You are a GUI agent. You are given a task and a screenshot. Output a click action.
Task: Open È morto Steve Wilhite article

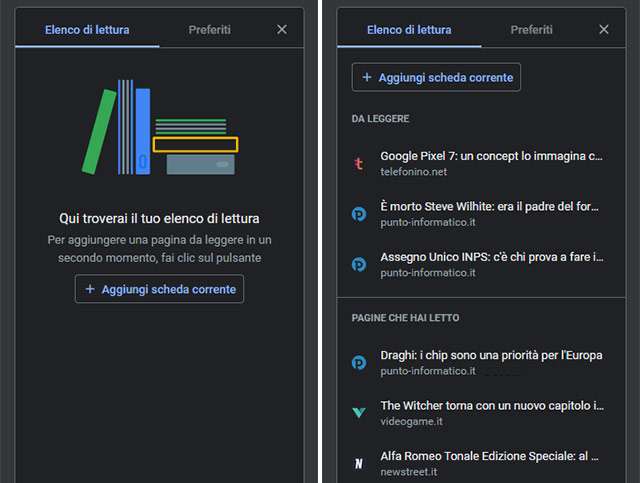(481, 214)
